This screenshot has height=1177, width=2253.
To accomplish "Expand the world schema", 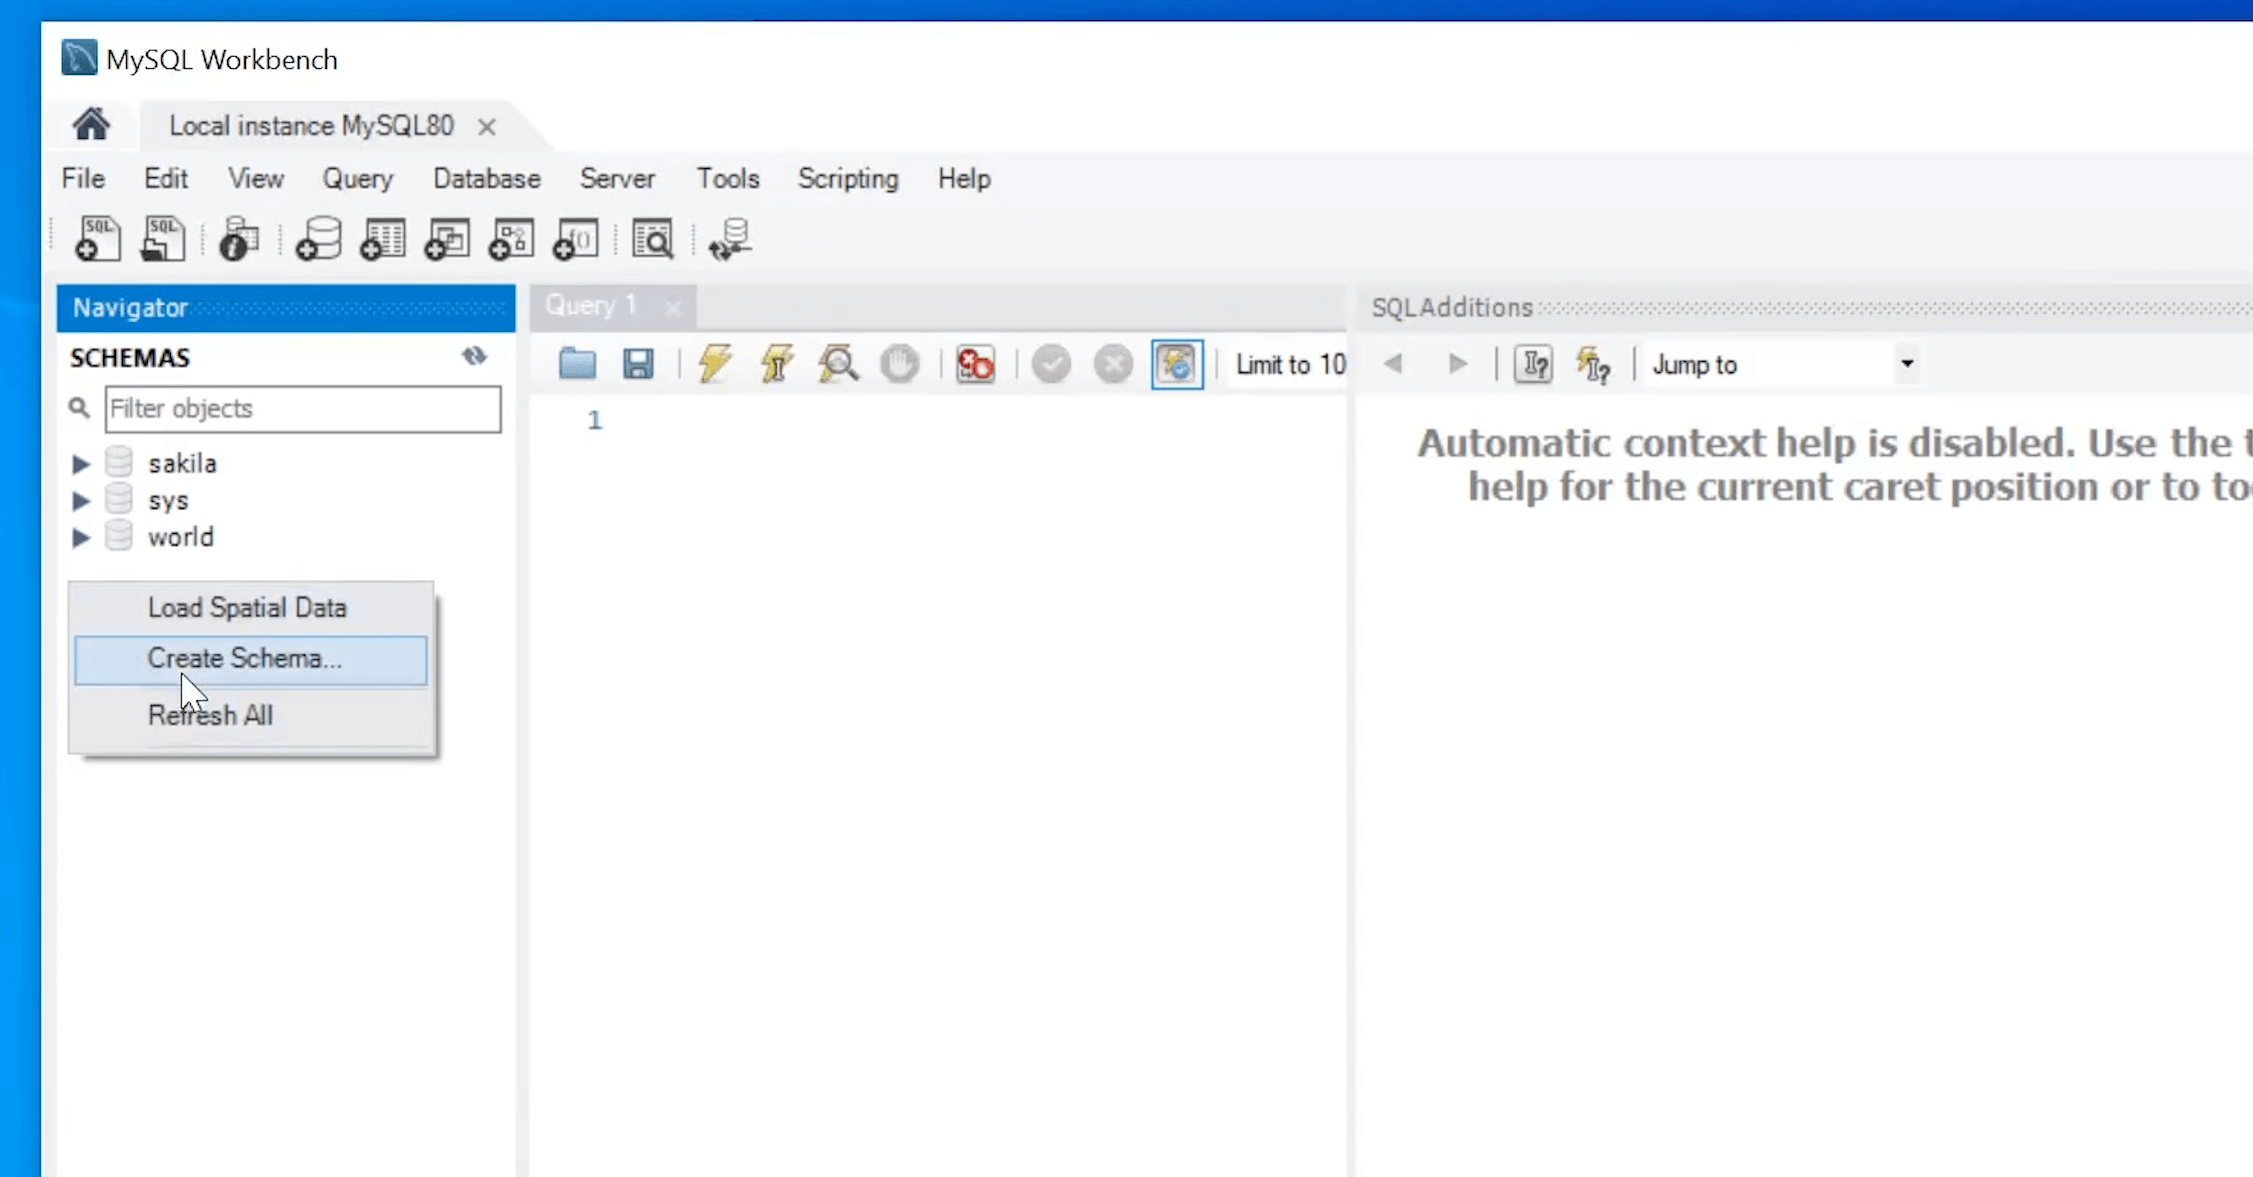I will [x=81, y=538].
